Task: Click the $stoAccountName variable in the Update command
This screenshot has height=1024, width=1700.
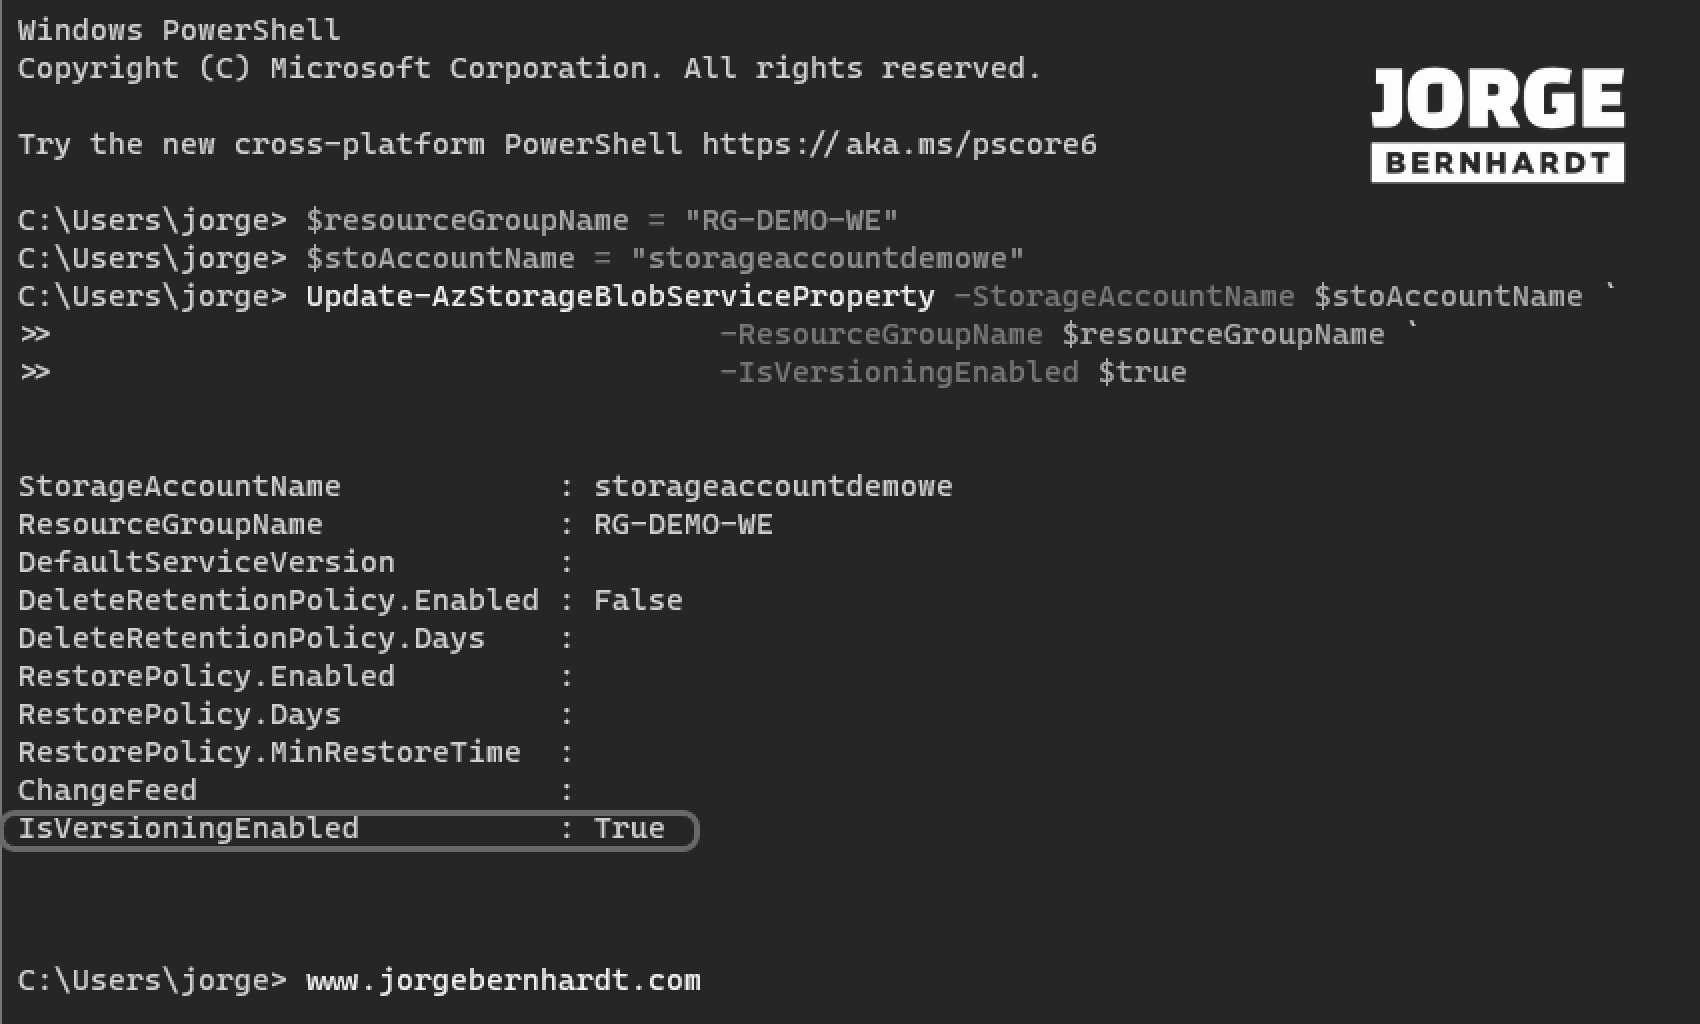Action: [x=1448, y=297]
